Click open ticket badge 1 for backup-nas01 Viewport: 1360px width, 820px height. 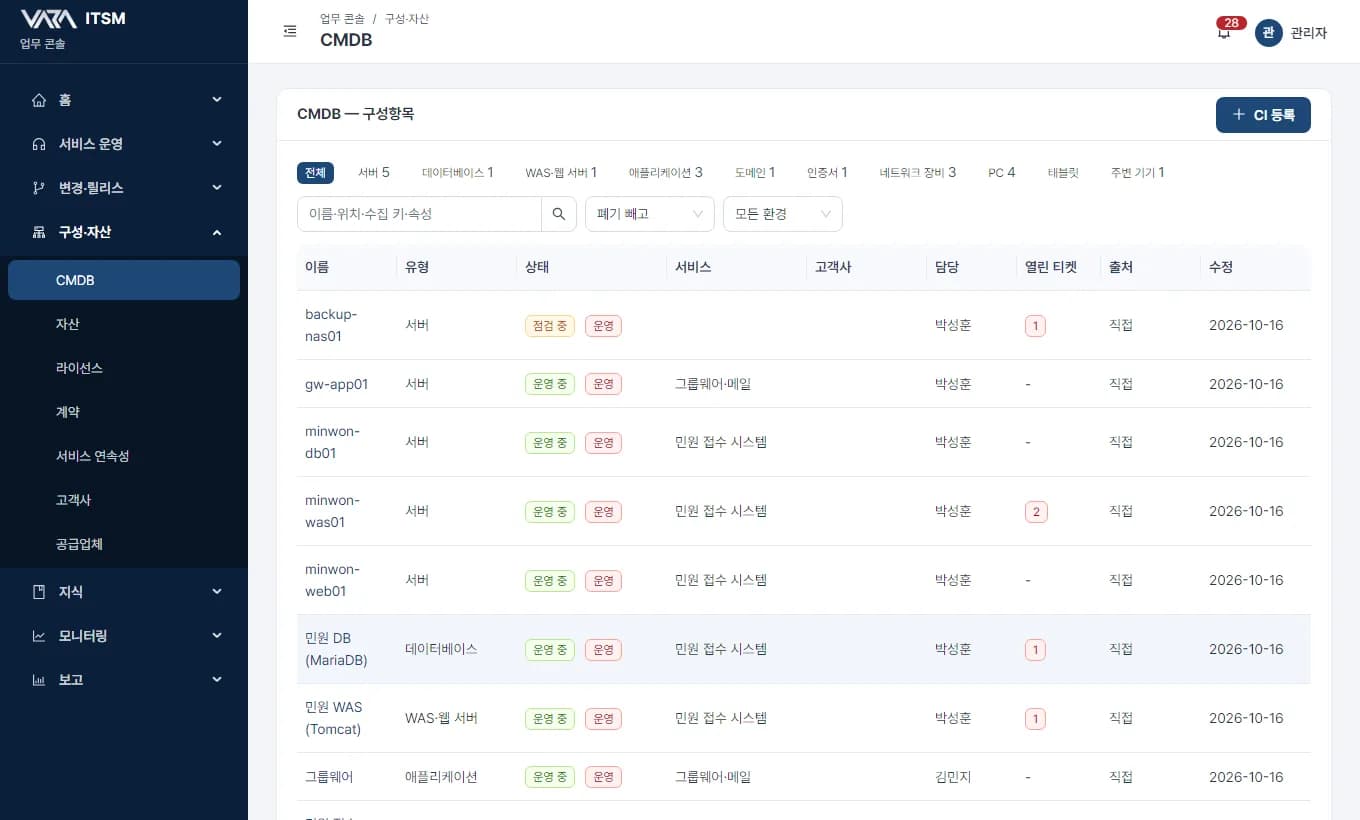[1036, 325]
